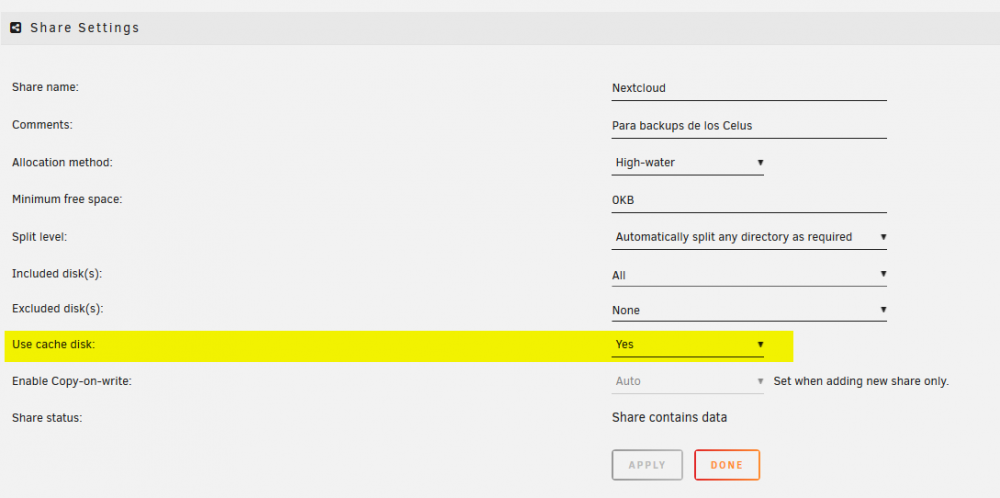Click the 'Share name:' label

click(45, 87)
